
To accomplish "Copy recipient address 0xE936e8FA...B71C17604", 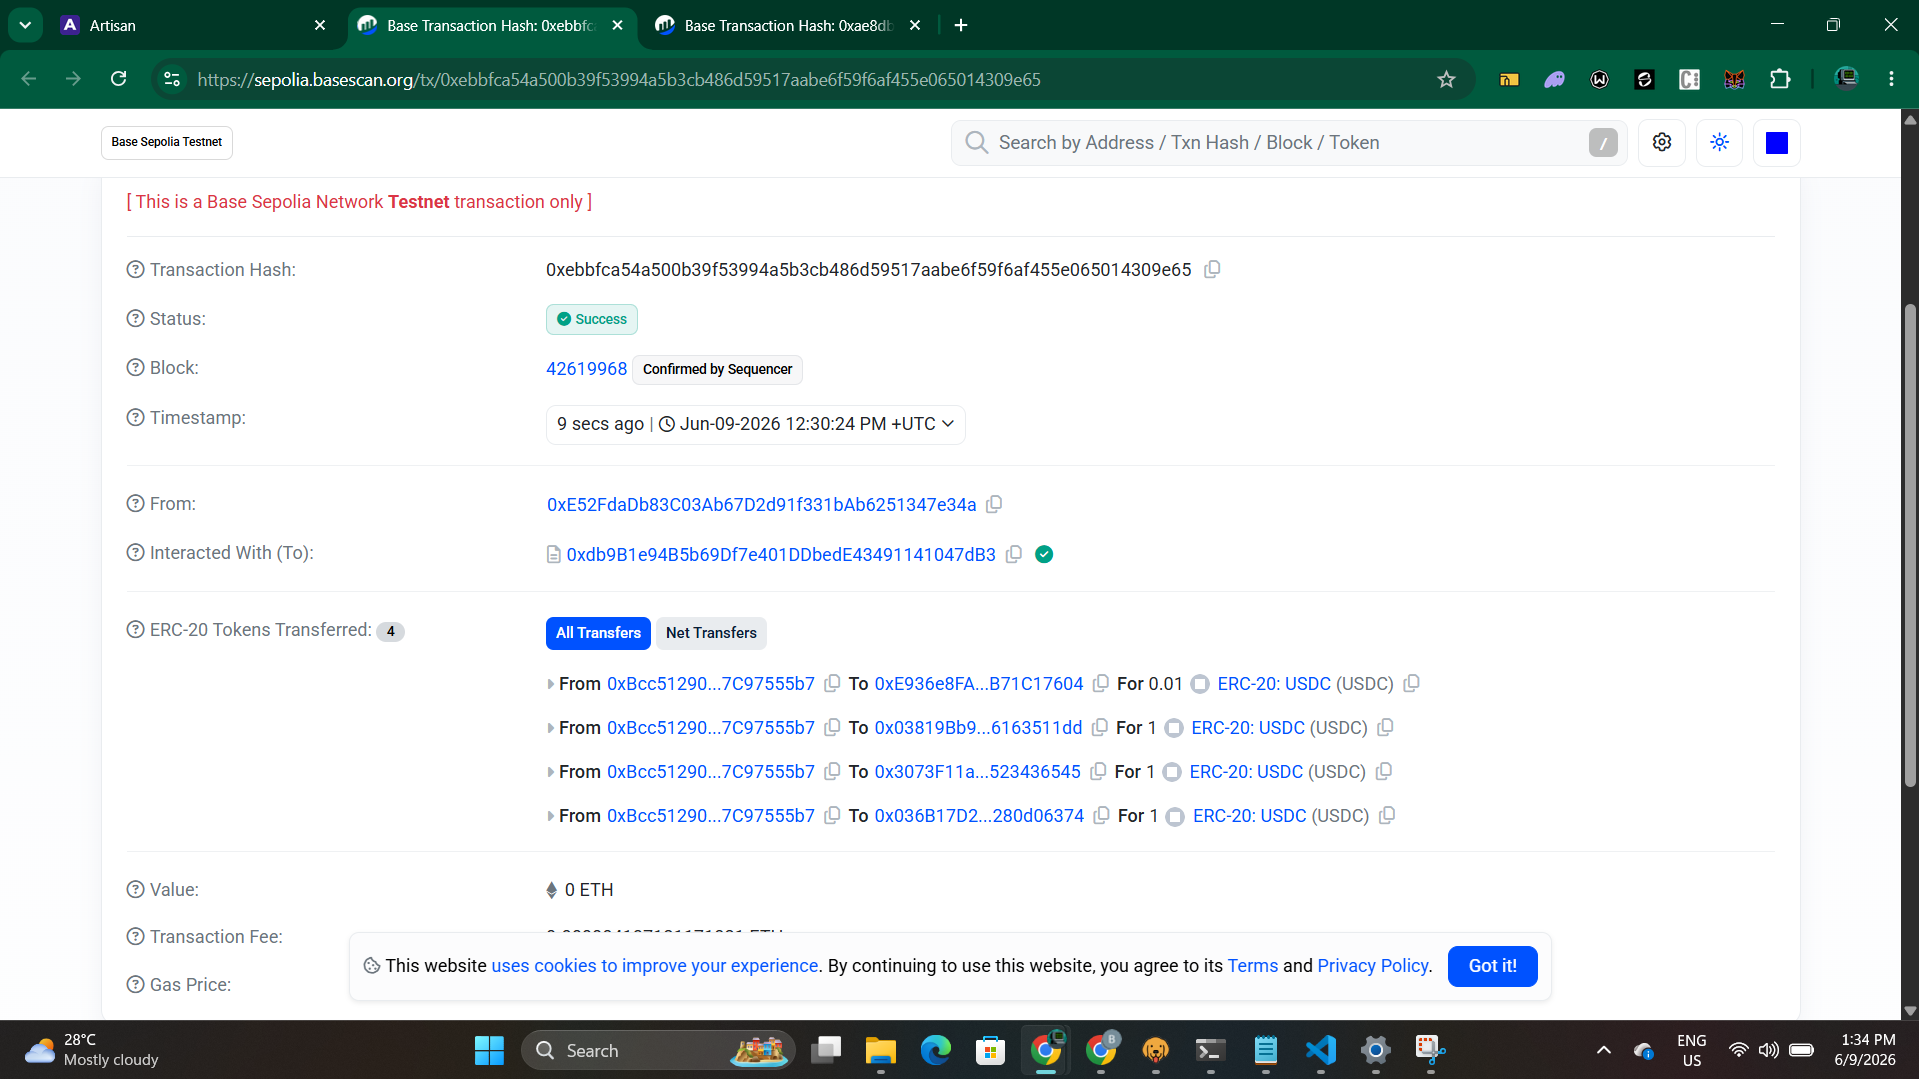I will pyautogui.click(x=1101, y=683).
